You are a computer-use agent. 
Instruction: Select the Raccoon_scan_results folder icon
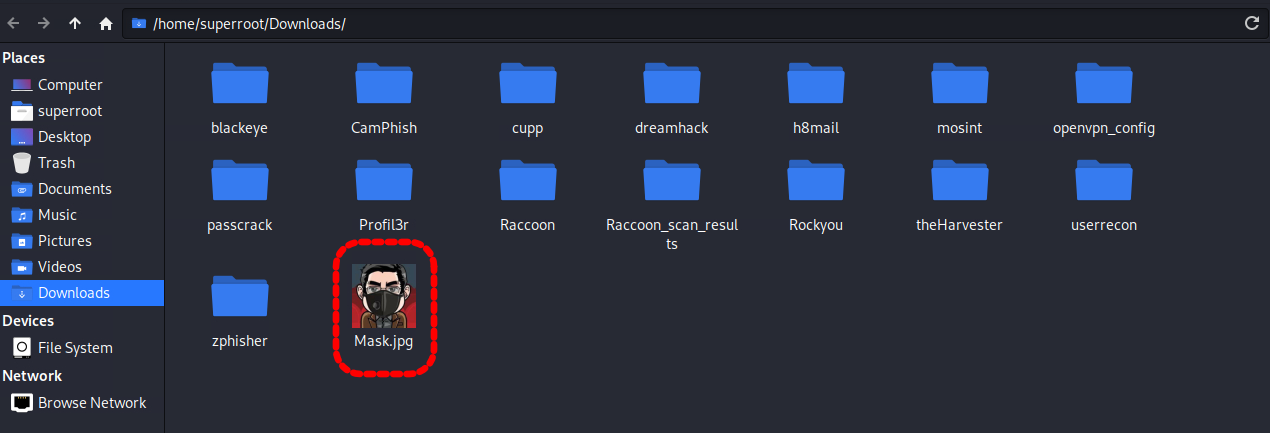[x=672, y=181]
